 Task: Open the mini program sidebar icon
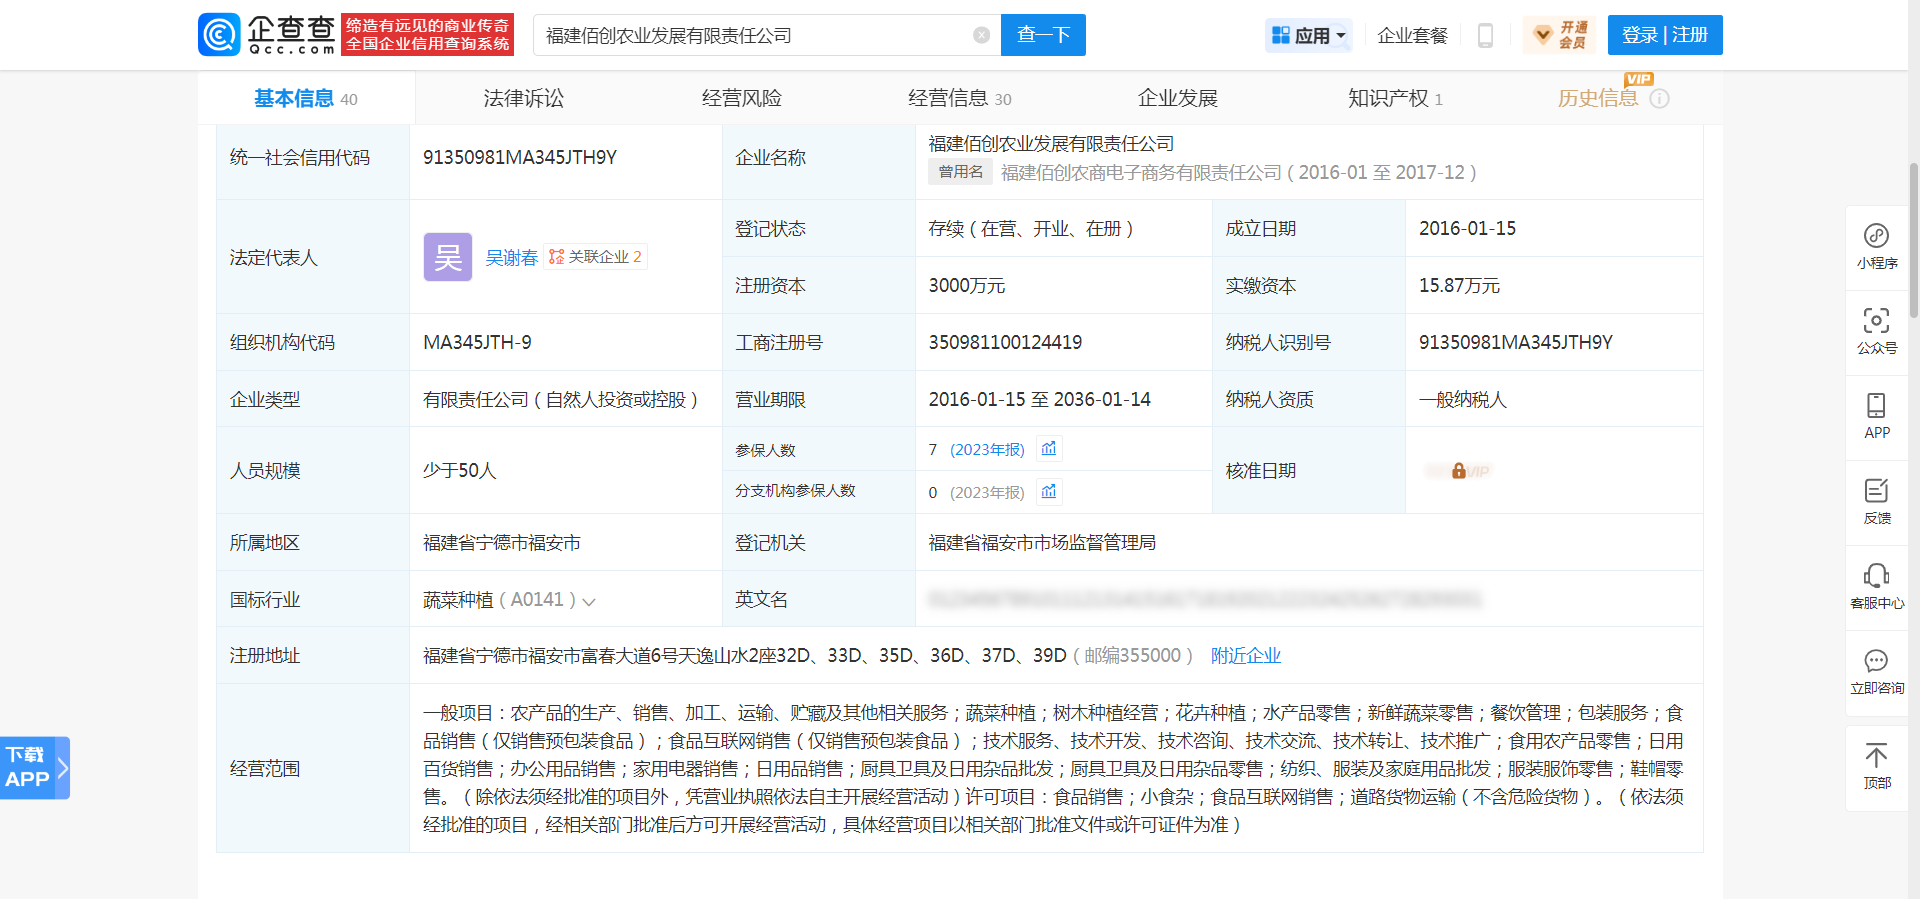[x=1876, y=246]
